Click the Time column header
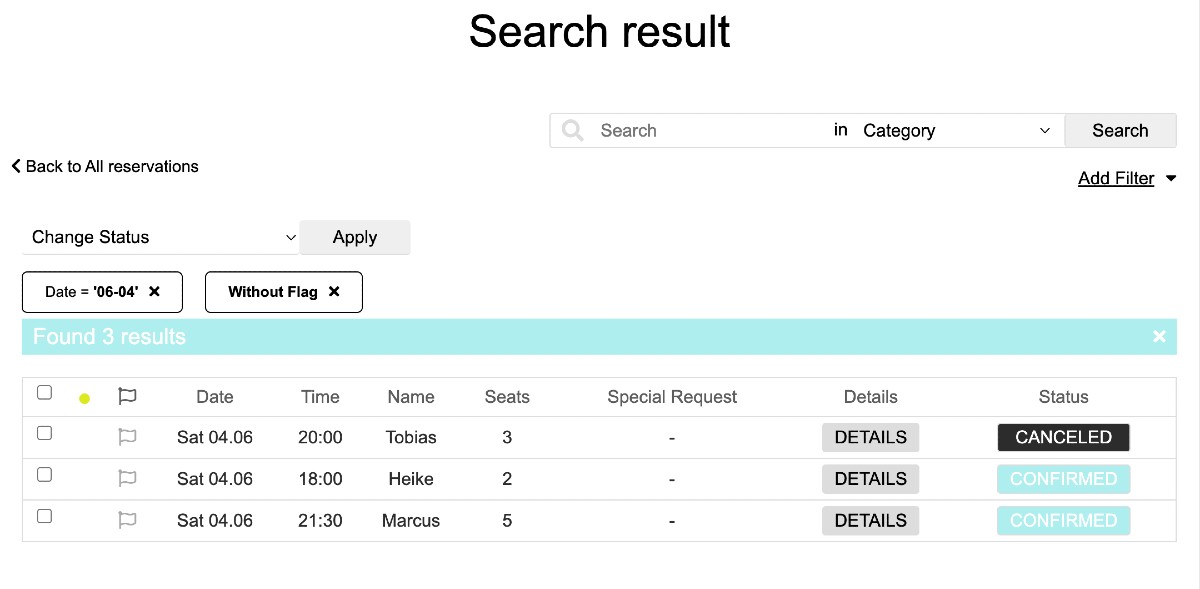The image size is (1200, 589). click(x=320, y=397)
